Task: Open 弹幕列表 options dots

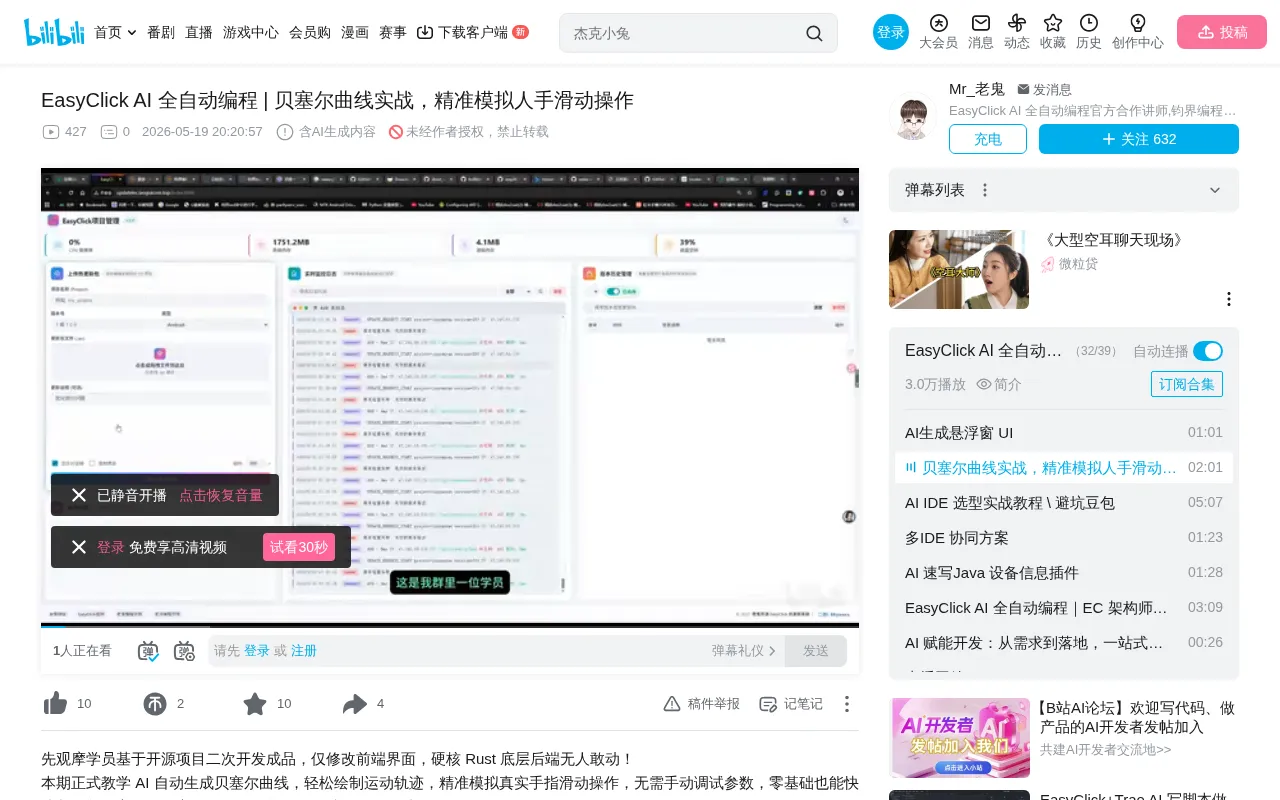Action: pos(985,190)
